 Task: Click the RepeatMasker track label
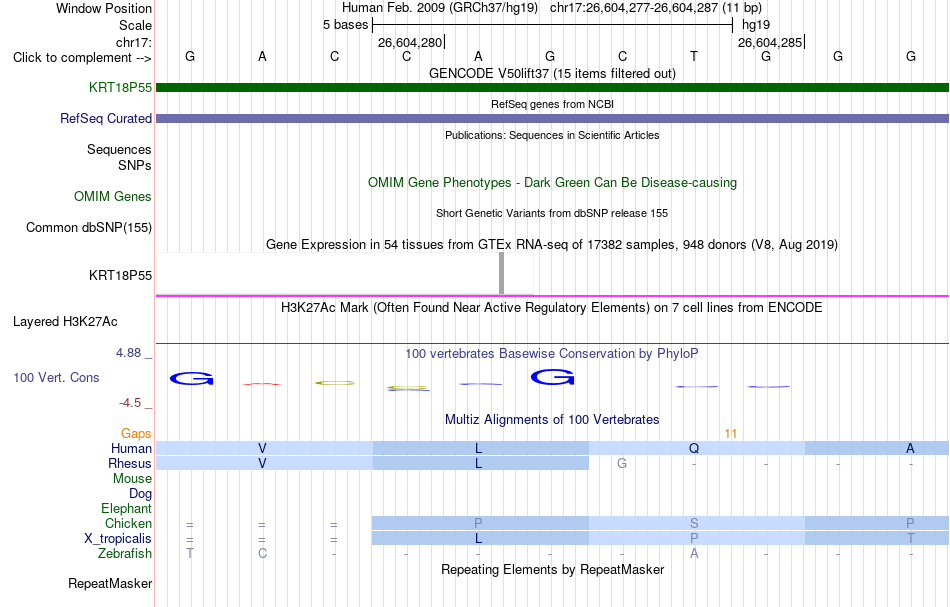(110, 583)
